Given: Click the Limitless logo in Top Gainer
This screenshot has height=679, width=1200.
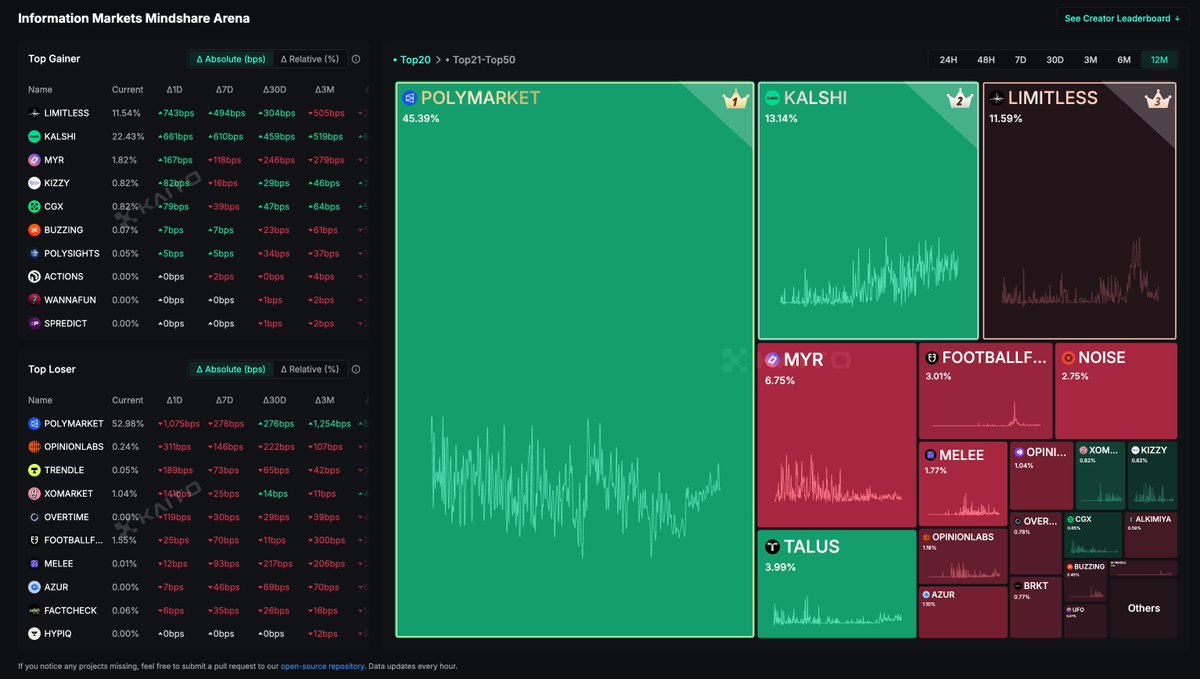Looking at the screenshot, I should pos(34,113).
